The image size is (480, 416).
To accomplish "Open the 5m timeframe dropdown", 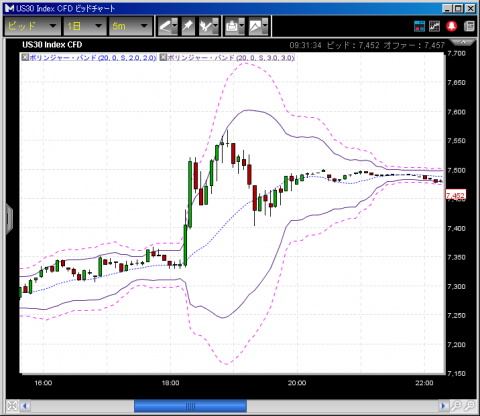I will [x=130, y=26].
